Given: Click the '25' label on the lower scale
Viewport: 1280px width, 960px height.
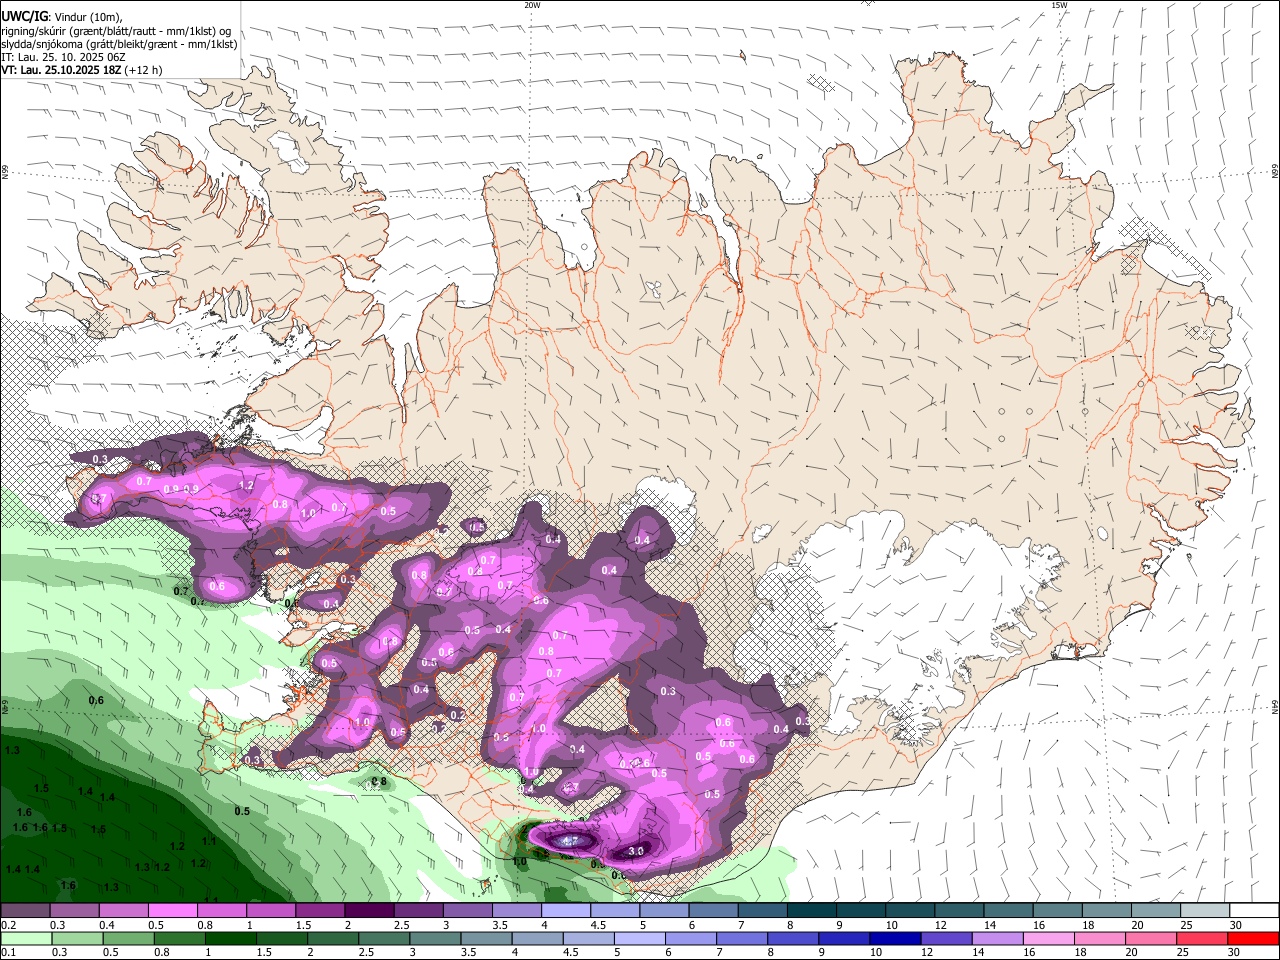Looking at the screenshot, I should click(x=1182, y=953).
